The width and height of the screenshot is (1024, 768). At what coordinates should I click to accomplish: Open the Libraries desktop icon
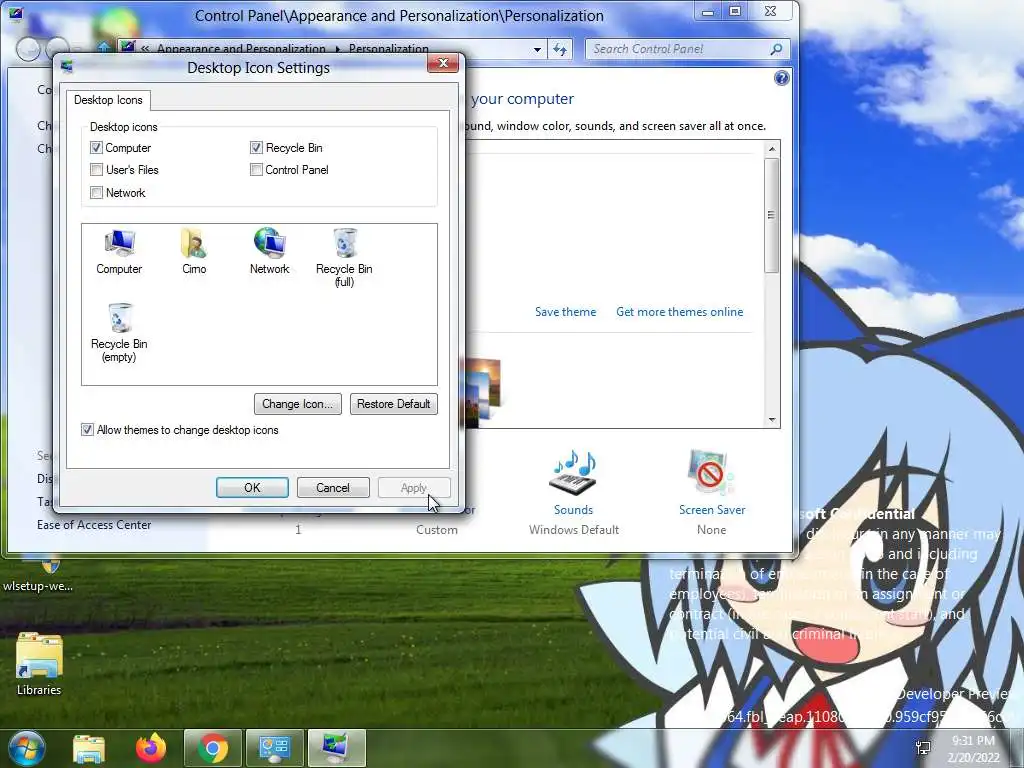click(39, 664)
